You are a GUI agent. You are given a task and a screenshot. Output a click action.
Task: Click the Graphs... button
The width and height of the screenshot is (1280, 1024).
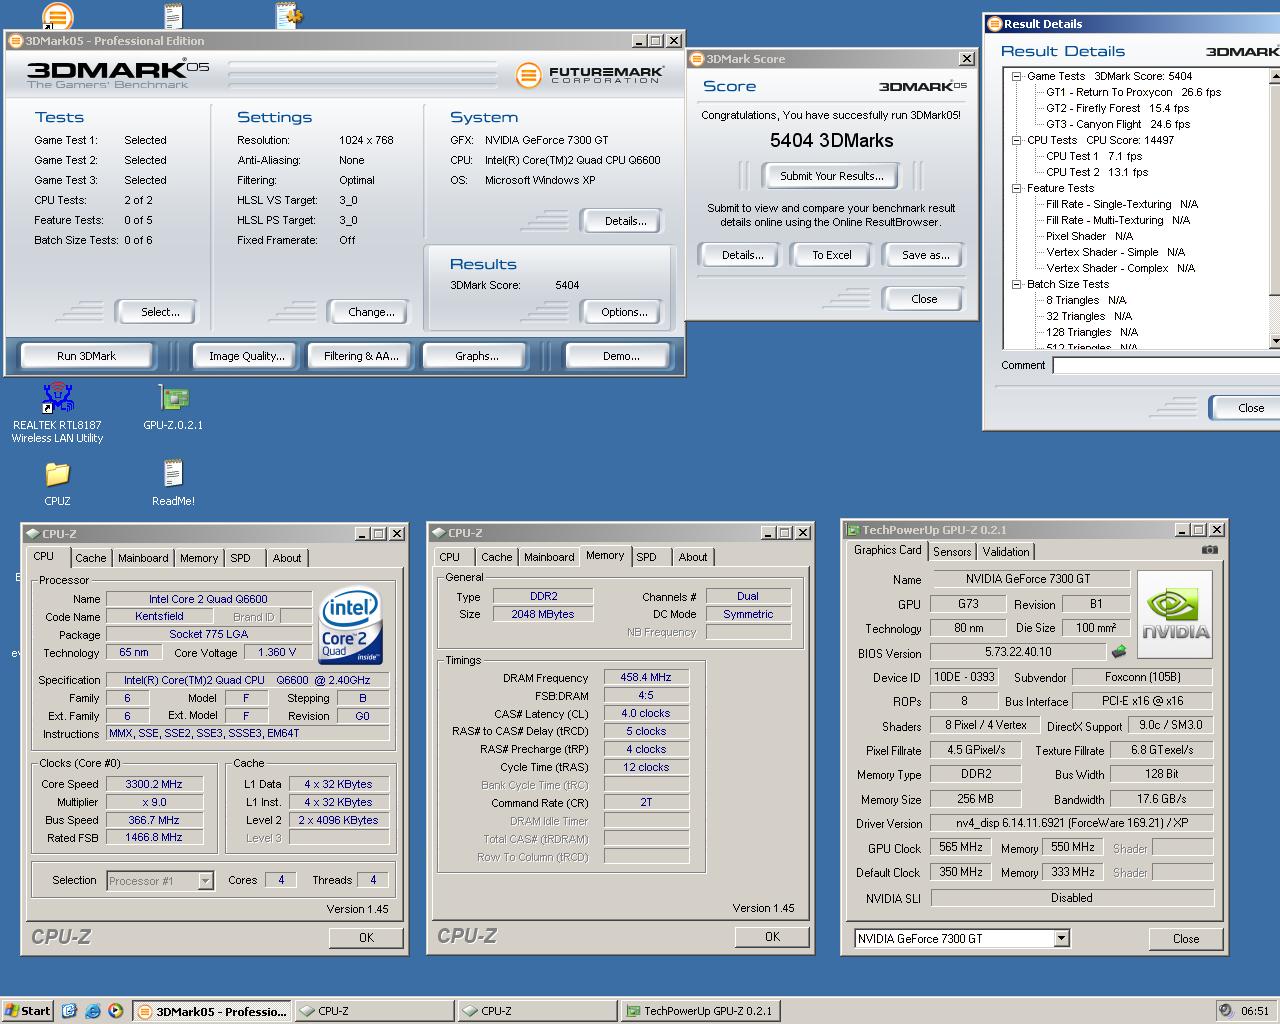point(476,356)
